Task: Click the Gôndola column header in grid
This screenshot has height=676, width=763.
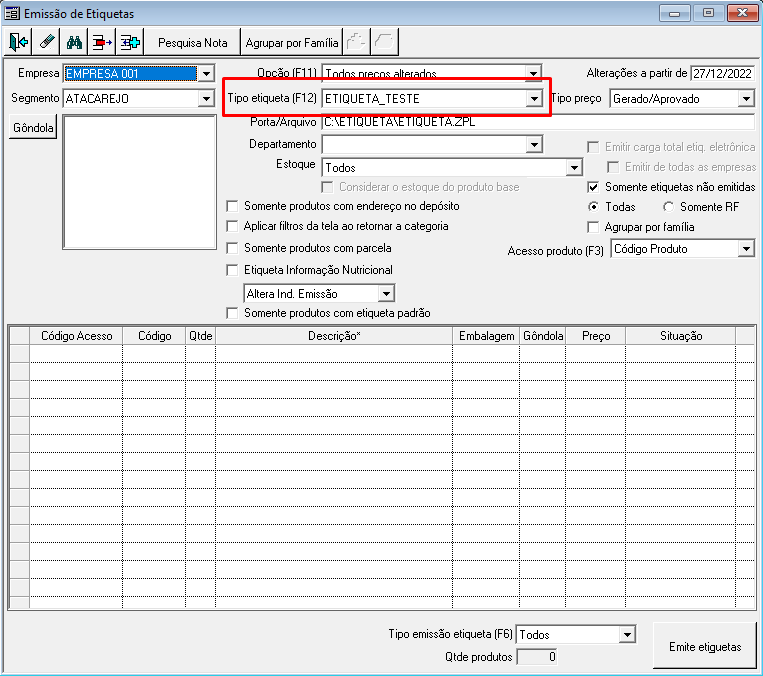Action: (543, 336)
